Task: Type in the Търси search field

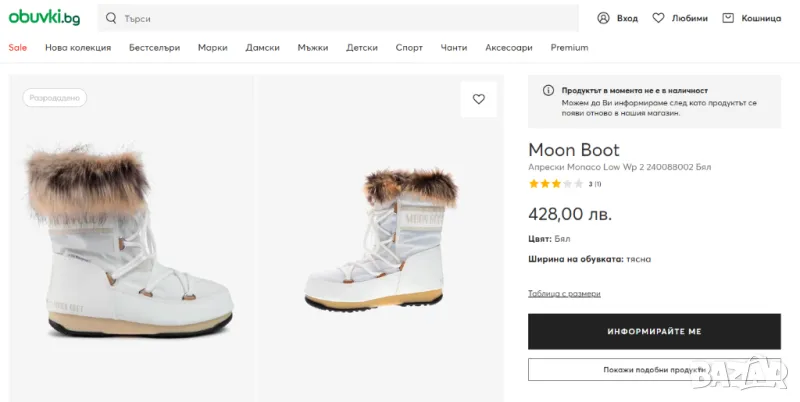Action: coord(340,18)
